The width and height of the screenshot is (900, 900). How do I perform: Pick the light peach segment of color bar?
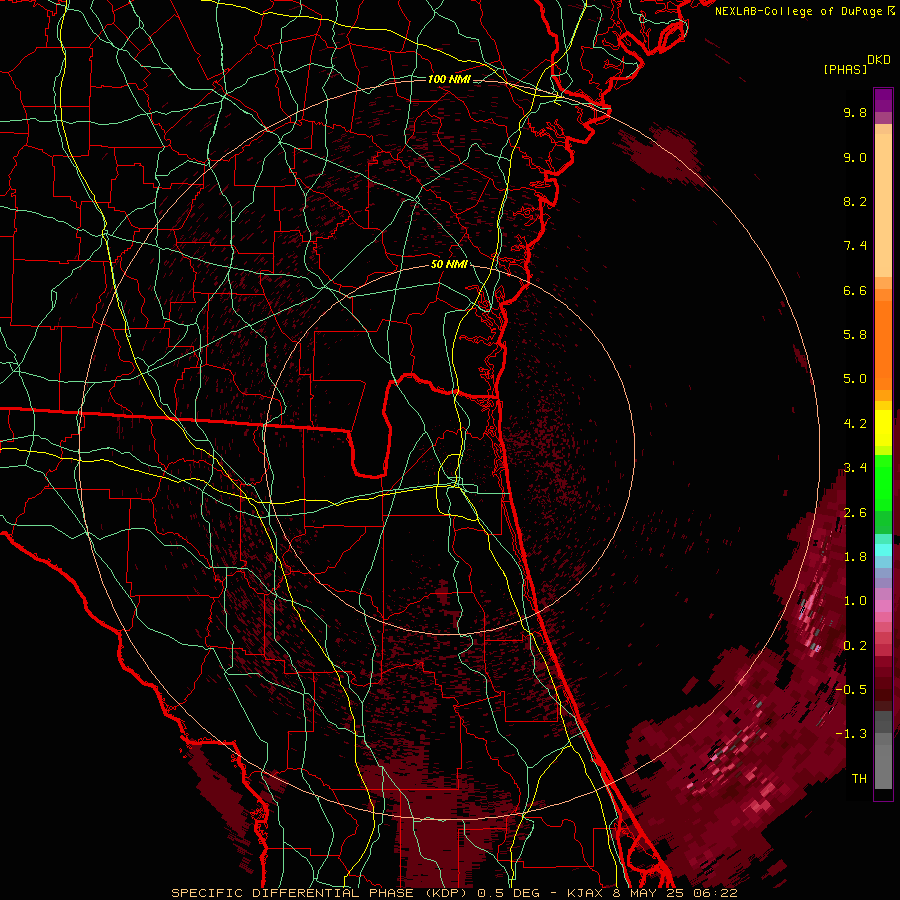pyautogui.click(x=883, y=205)
